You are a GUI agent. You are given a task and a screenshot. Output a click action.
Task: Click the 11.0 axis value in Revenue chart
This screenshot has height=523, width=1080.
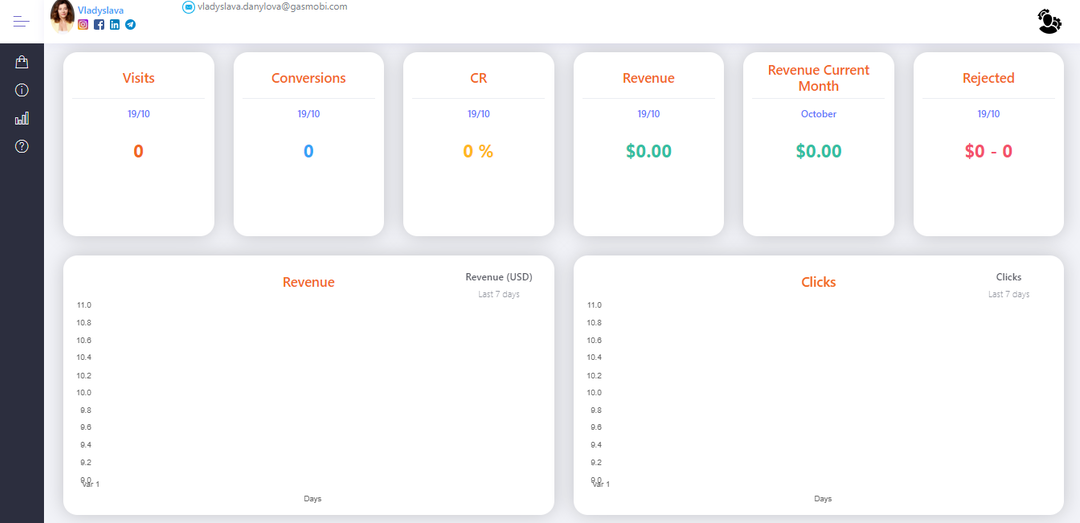tap(85, 305)
